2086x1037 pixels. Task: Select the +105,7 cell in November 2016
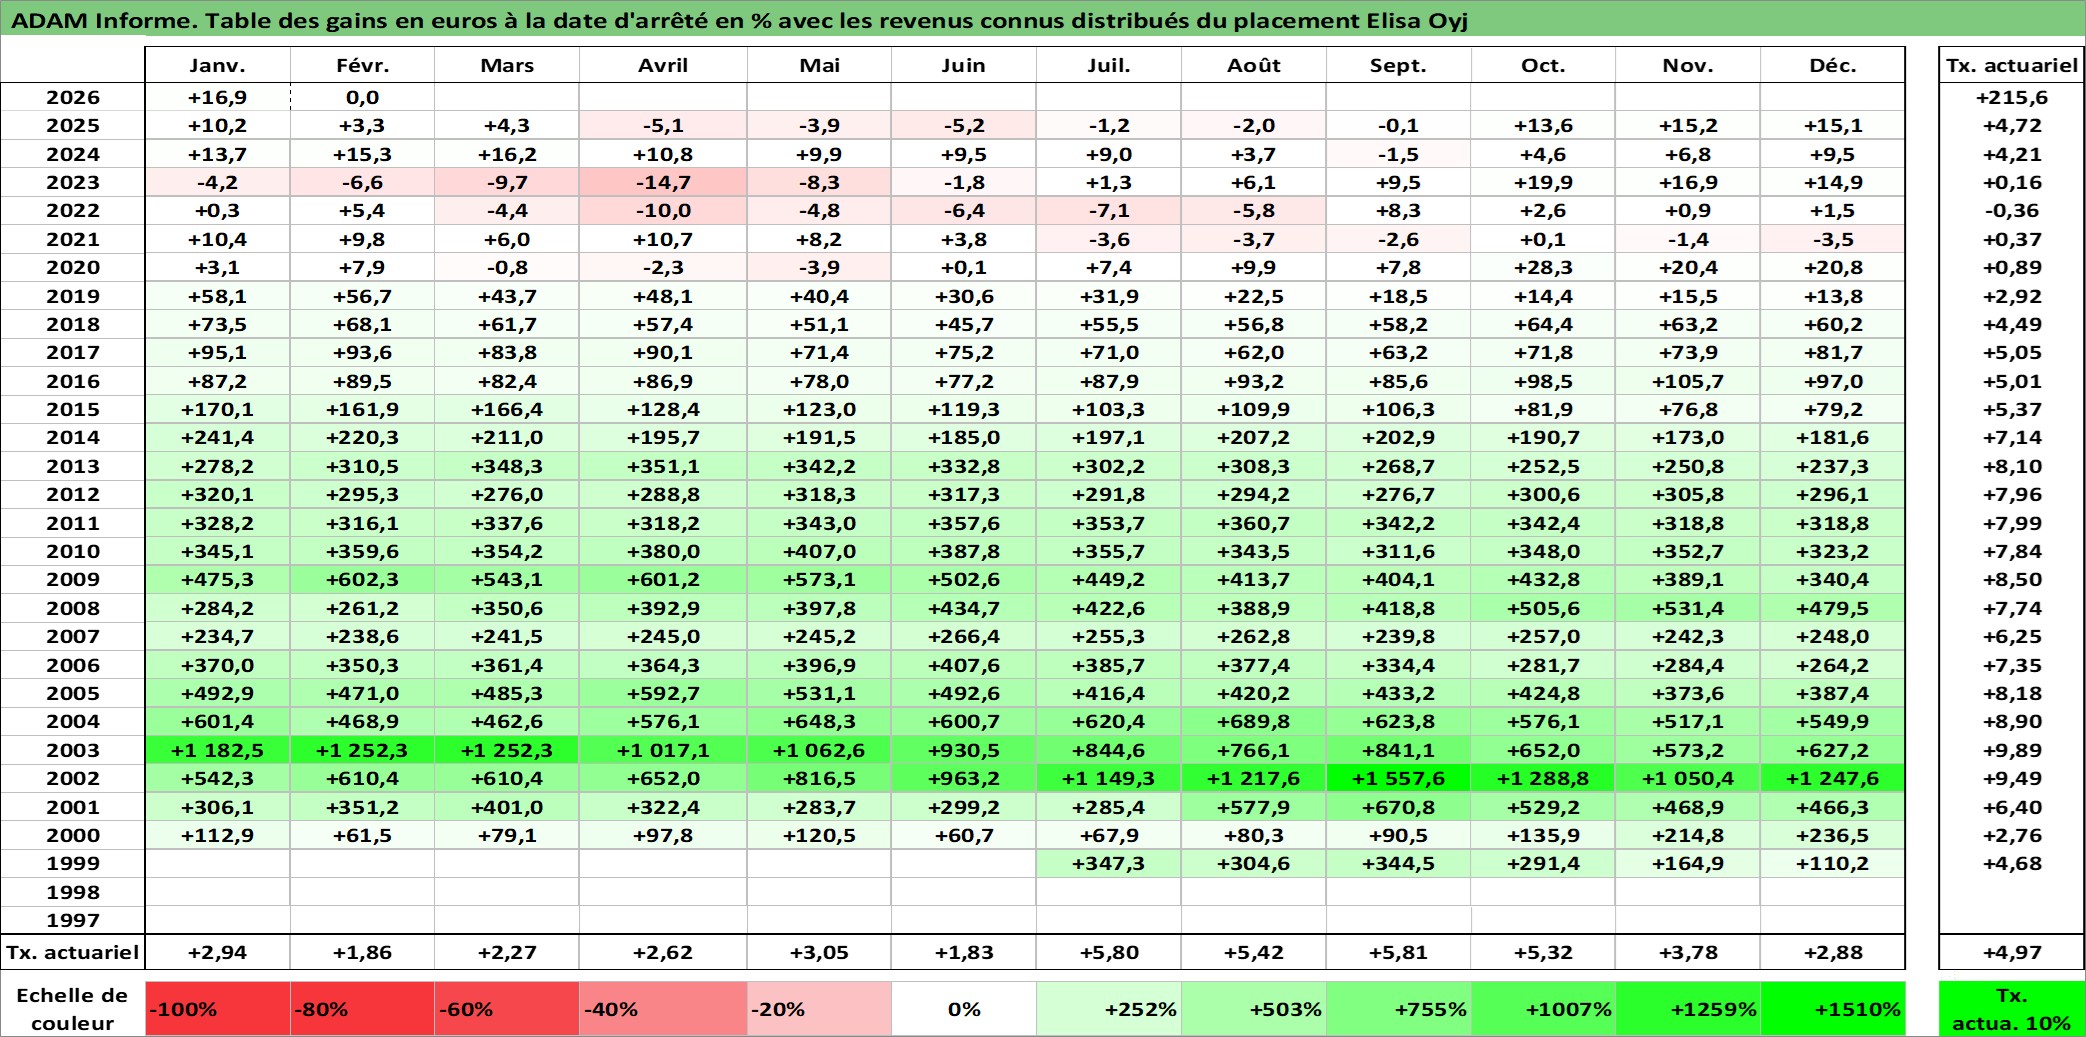click(x=1688, y=381)
